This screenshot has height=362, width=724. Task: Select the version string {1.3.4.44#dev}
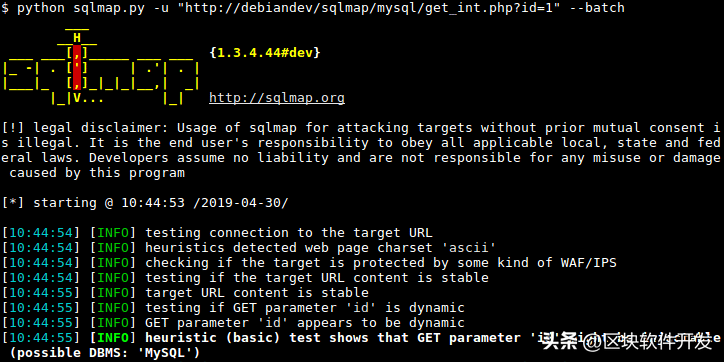[265, 53]
